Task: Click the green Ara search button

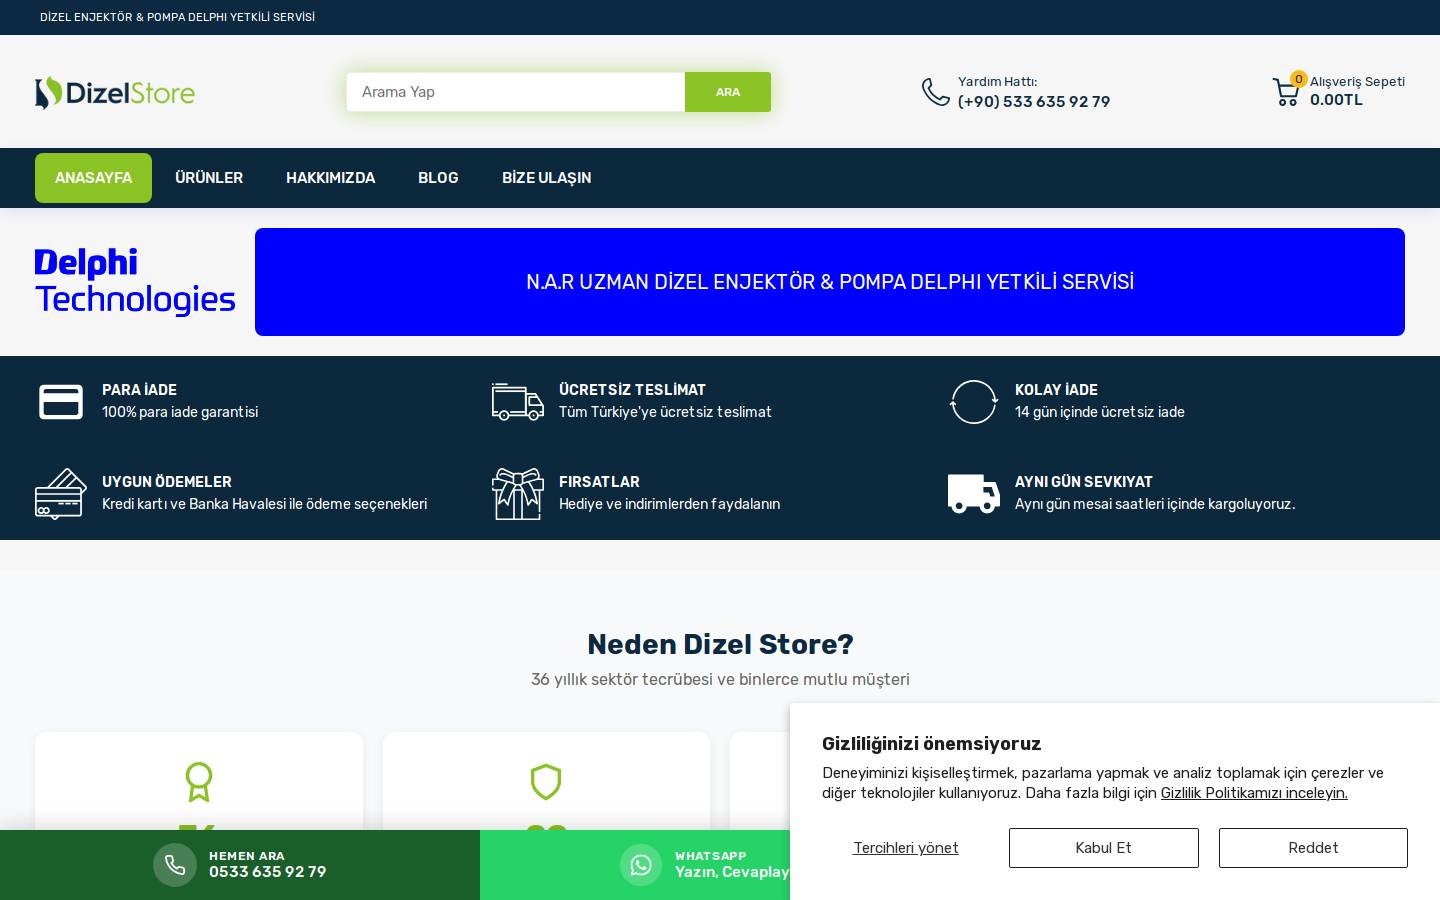Action: [728, 92]
